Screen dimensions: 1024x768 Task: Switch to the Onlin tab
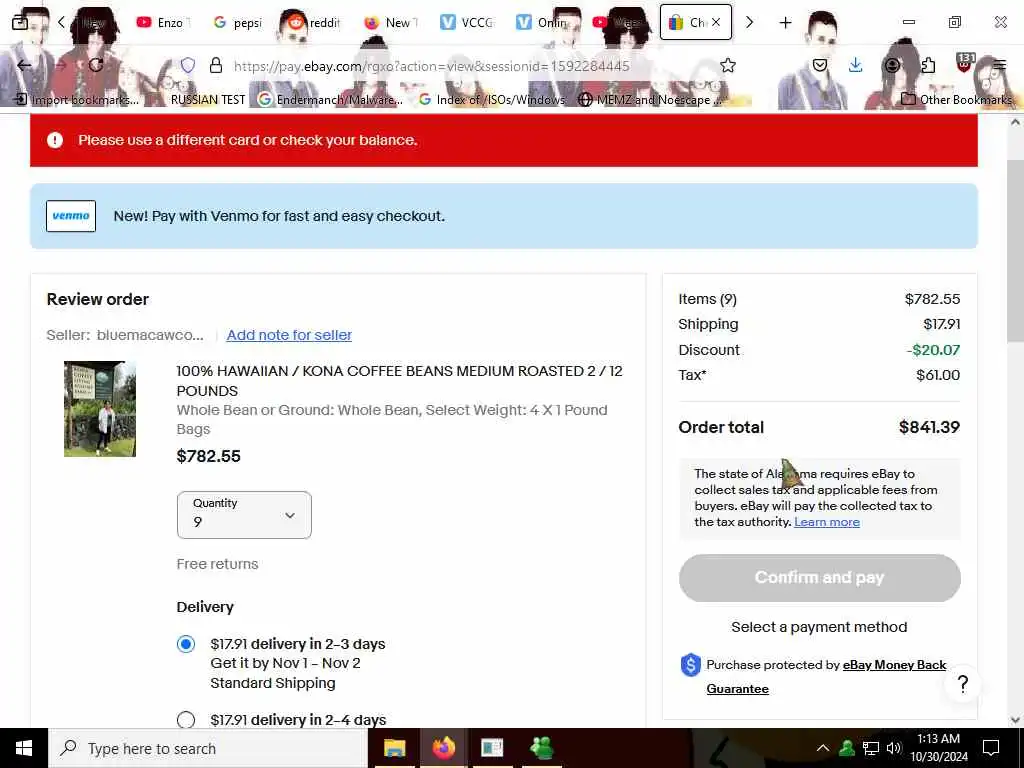click(542, 22)
